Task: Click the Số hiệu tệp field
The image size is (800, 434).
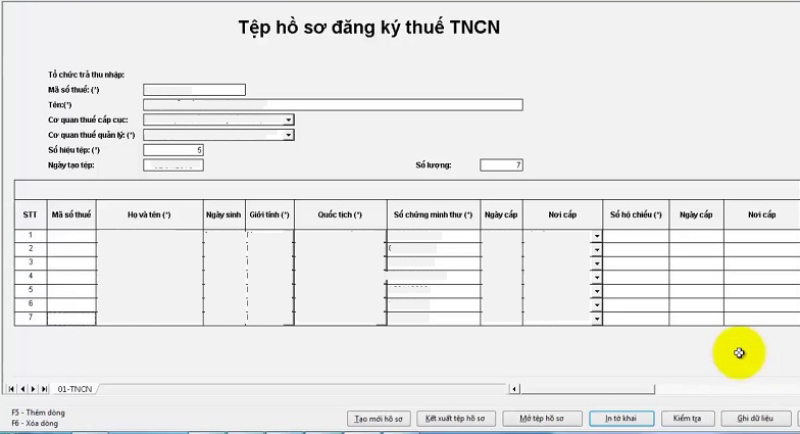Action: coord(173,150)
